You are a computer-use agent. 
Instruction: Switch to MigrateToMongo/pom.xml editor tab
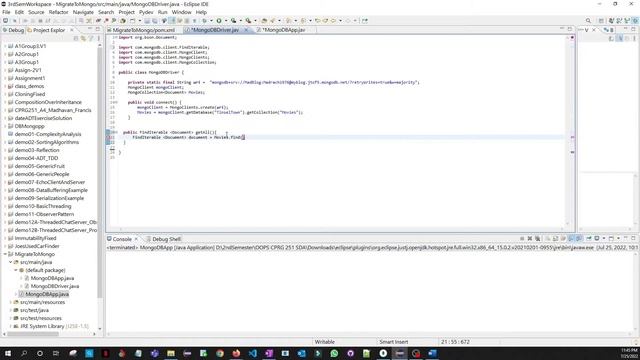tap(143, 30)
